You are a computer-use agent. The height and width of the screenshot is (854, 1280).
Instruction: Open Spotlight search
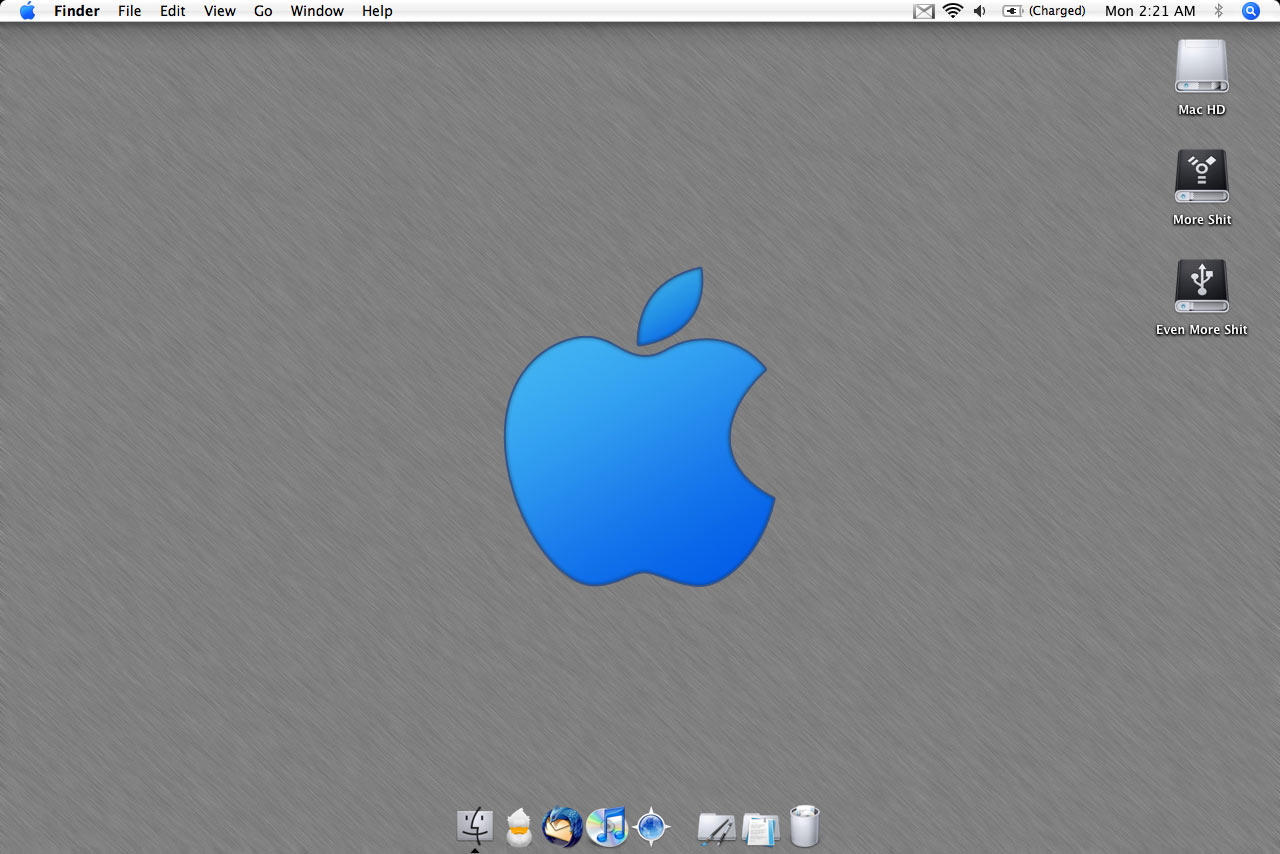[1251, 11]
